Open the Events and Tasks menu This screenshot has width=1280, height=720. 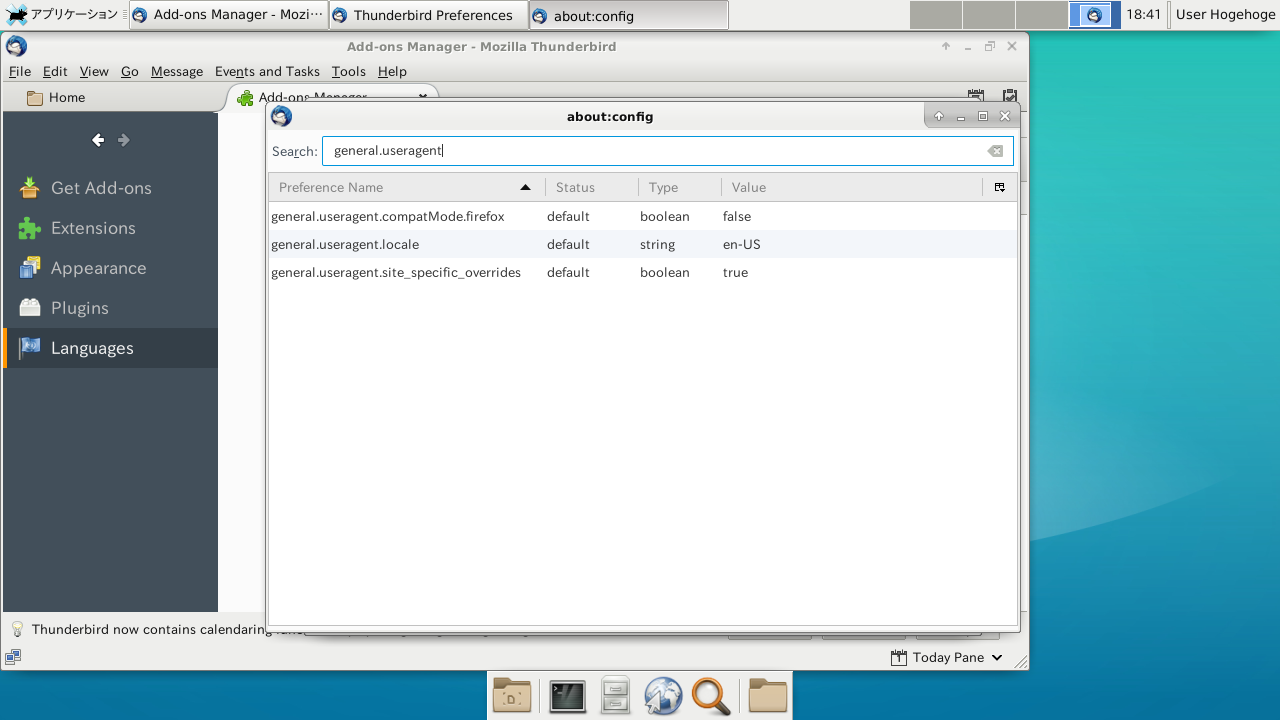tap(267, 71)
